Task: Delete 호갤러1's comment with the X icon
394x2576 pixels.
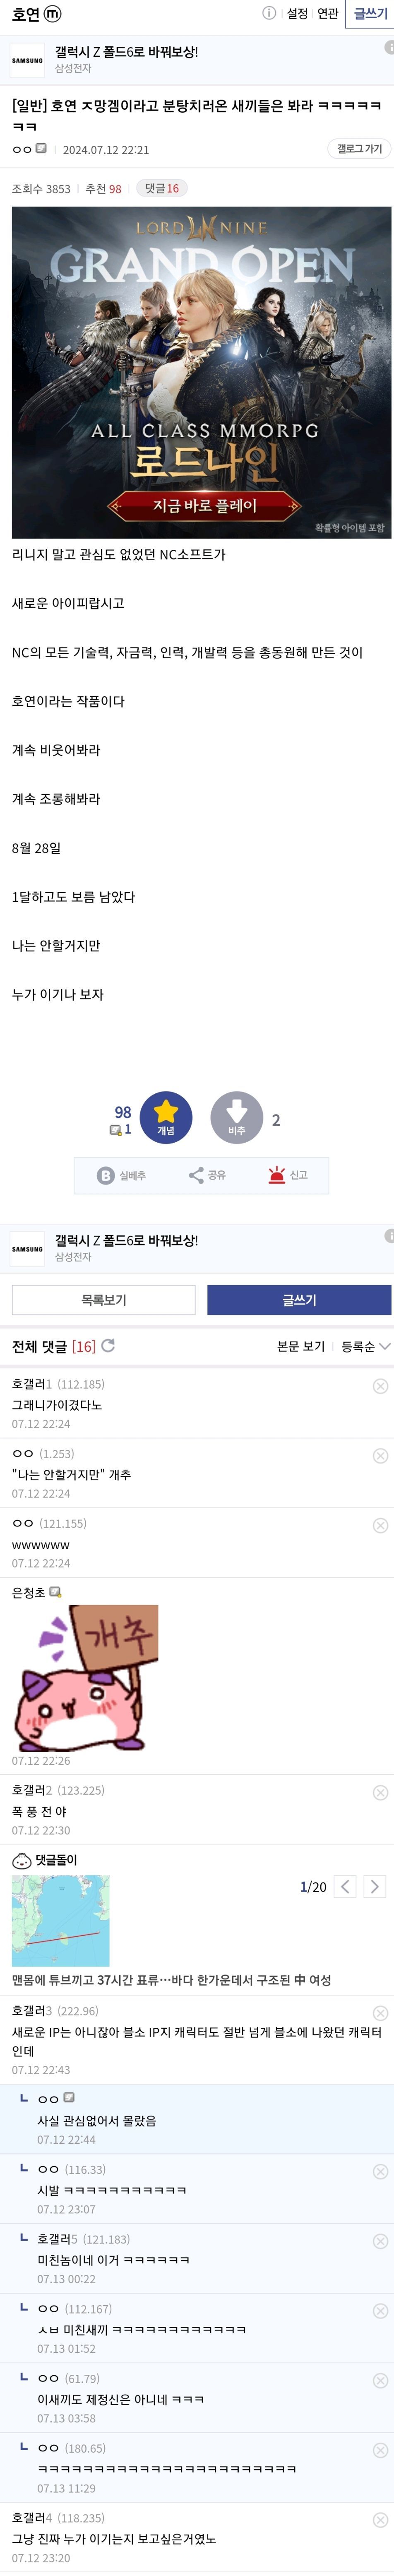Action: pos(380,1386)
